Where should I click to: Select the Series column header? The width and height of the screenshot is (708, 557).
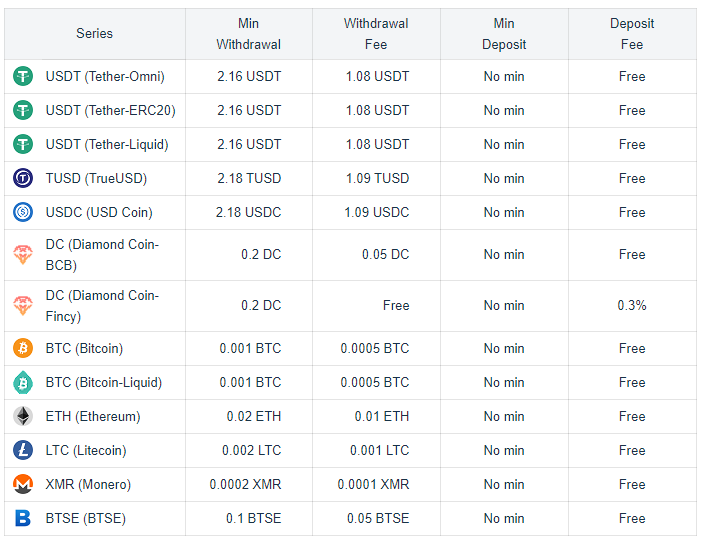click(94, 33)
